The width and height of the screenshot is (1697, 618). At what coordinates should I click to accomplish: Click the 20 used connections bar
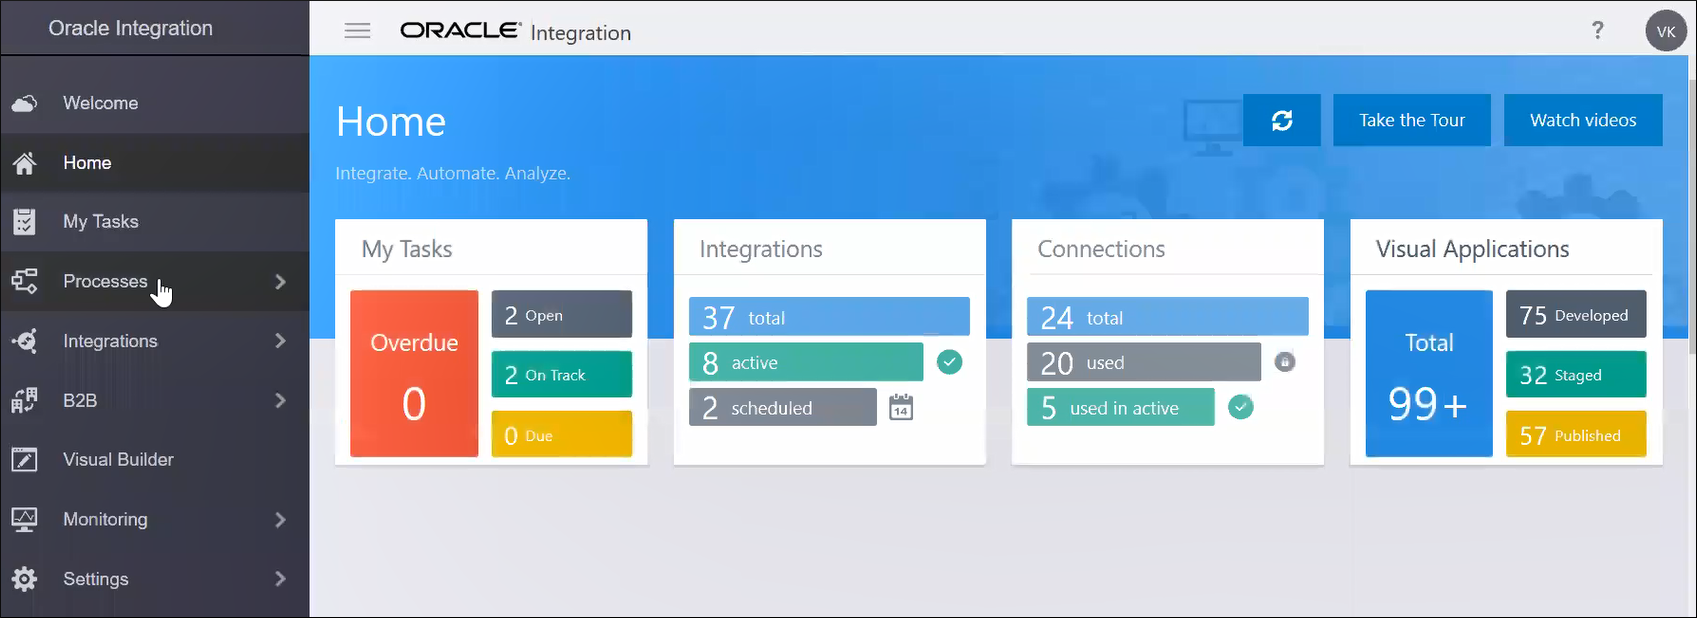tap(1144, 362)
